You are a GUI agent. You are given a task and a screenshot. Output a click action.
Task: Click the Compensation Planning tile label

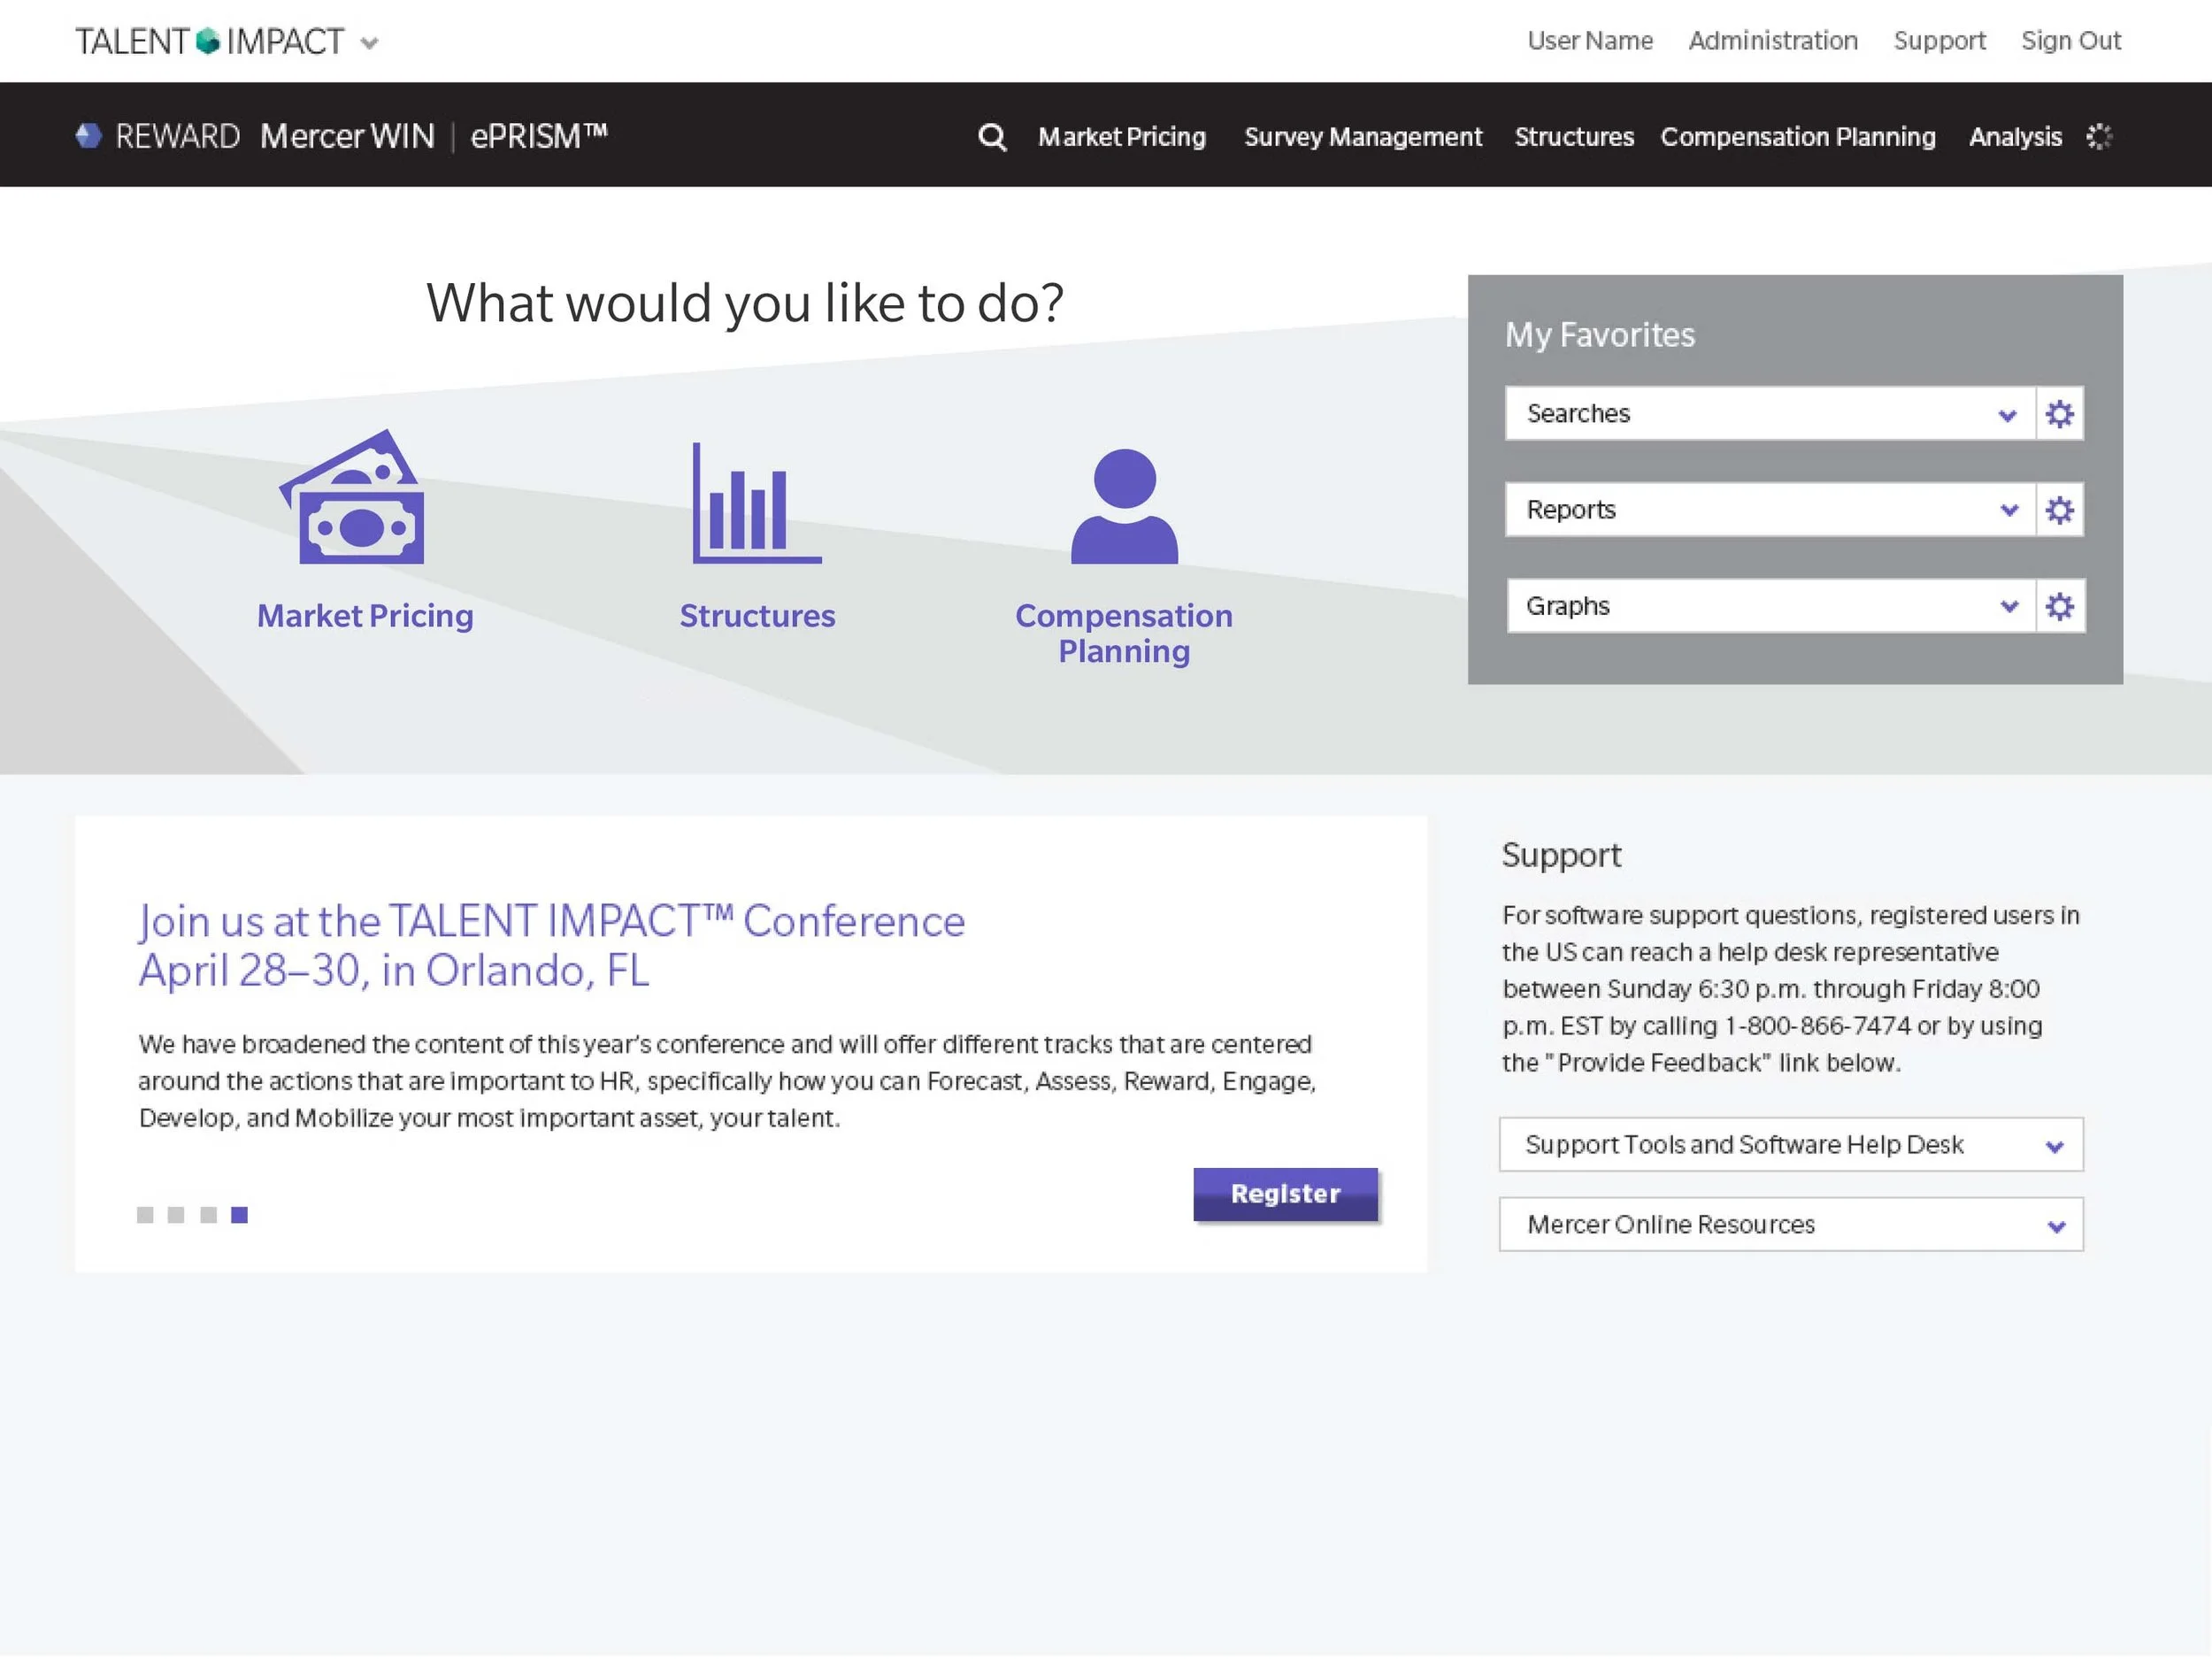(1124, 633)
